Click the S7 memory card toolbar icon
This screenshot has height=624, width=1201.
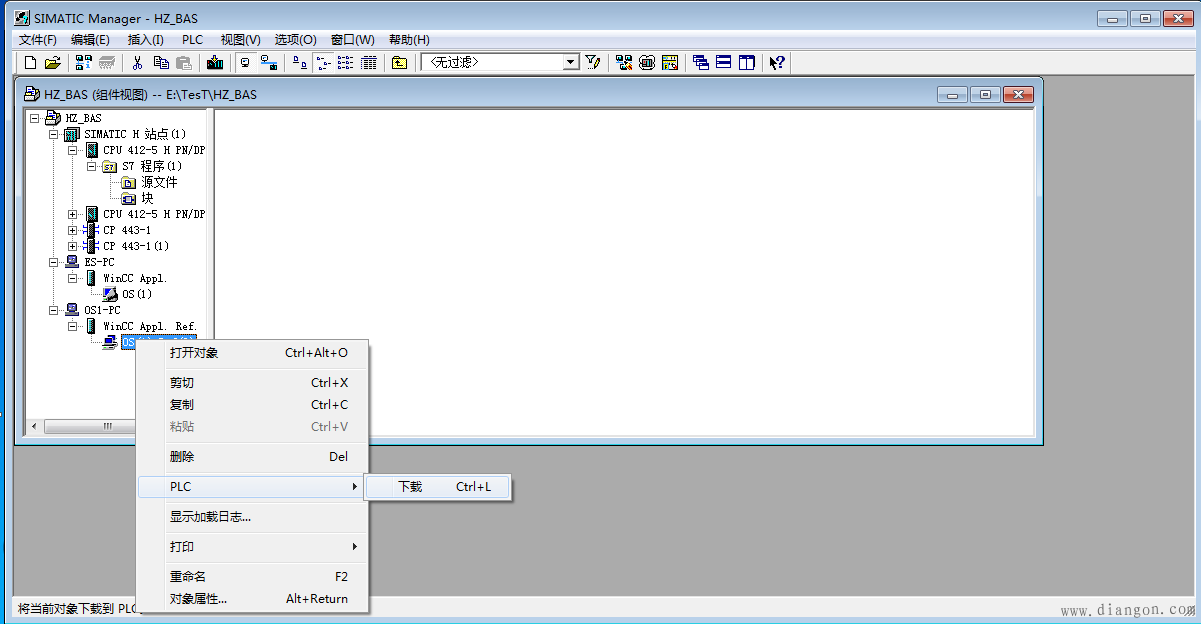[x=106, y=62]
